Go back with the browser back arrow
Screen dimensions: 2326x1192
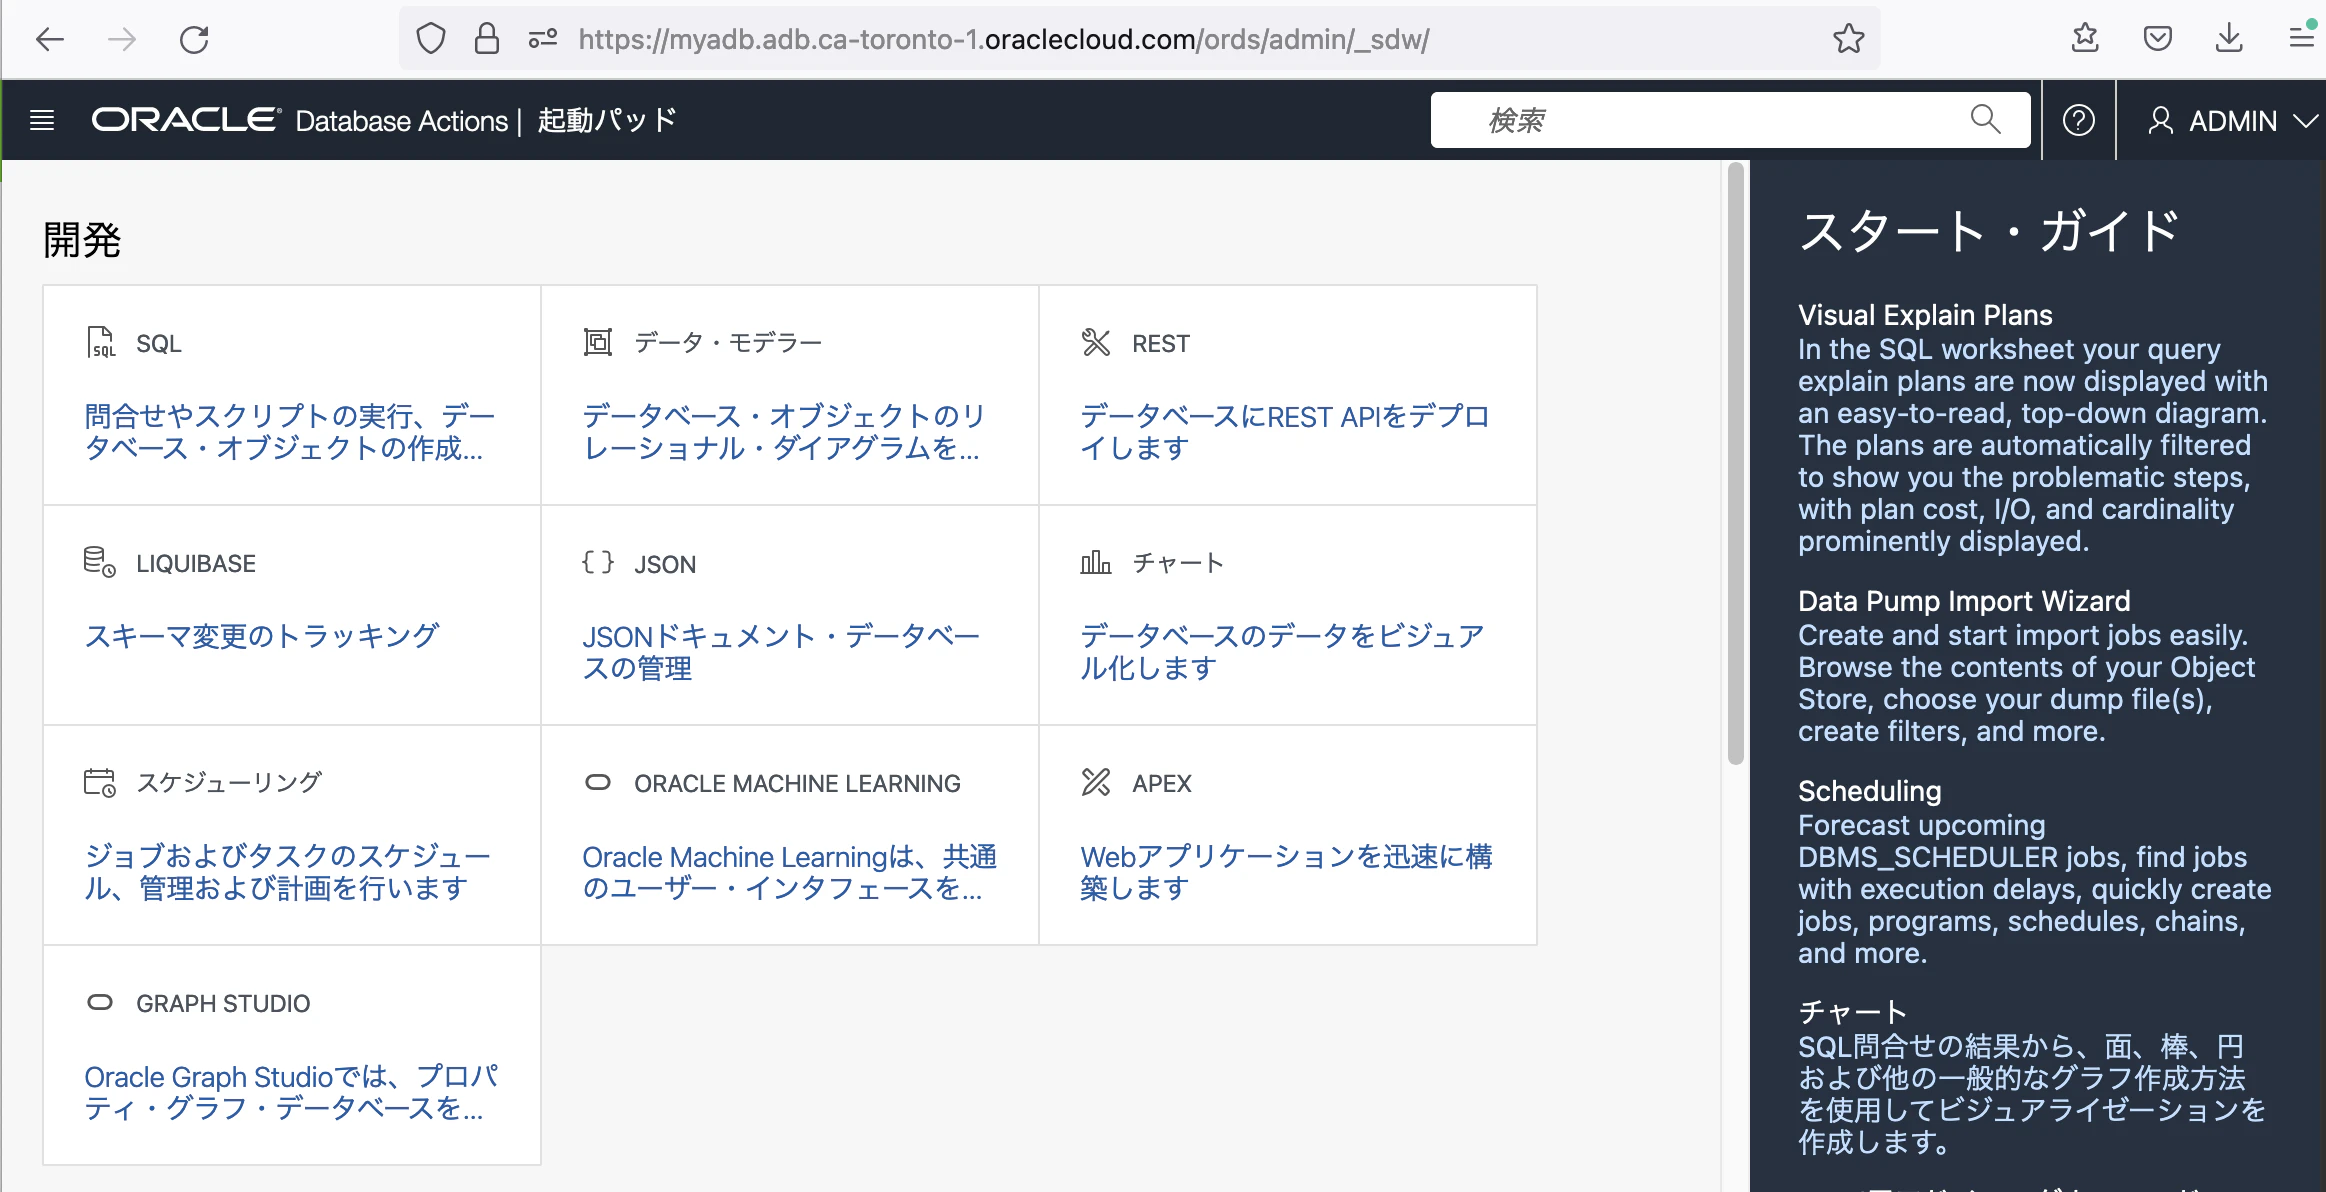(x=49, y=40)
